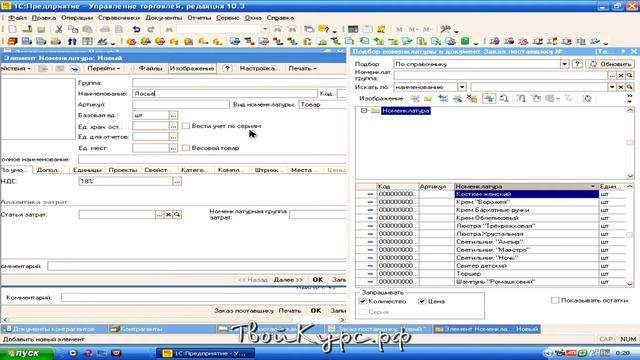
Task: Open Статья затрат selection ellipsis button
Action: coord(159,214)
